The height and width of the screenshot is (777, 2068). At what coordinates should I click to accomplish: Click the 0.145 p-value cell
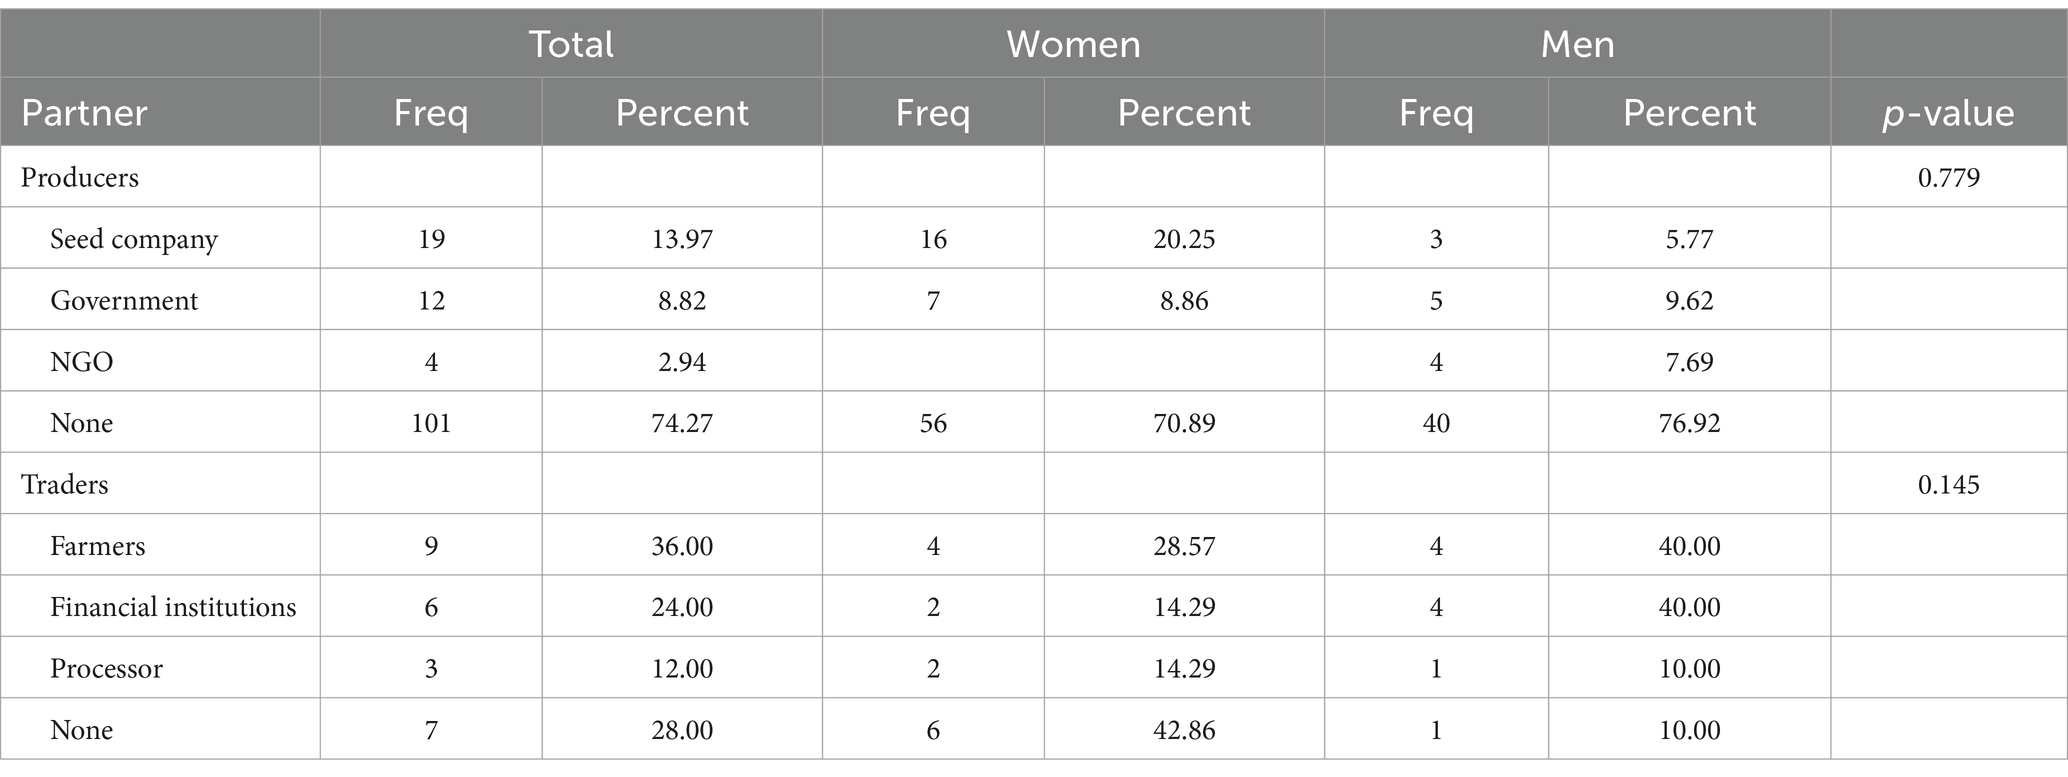[x=1948, y=485]
